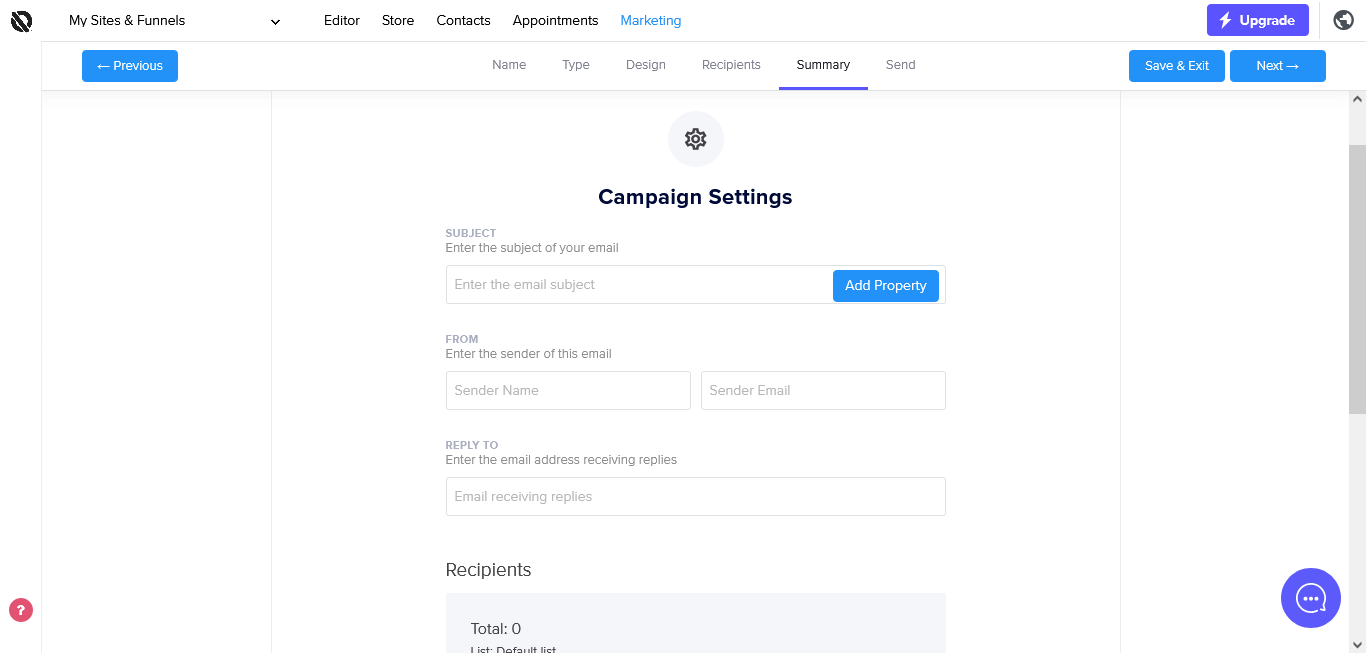Go to the Send step tab
Screen dimensions: 1366x653
click(900, 65)
